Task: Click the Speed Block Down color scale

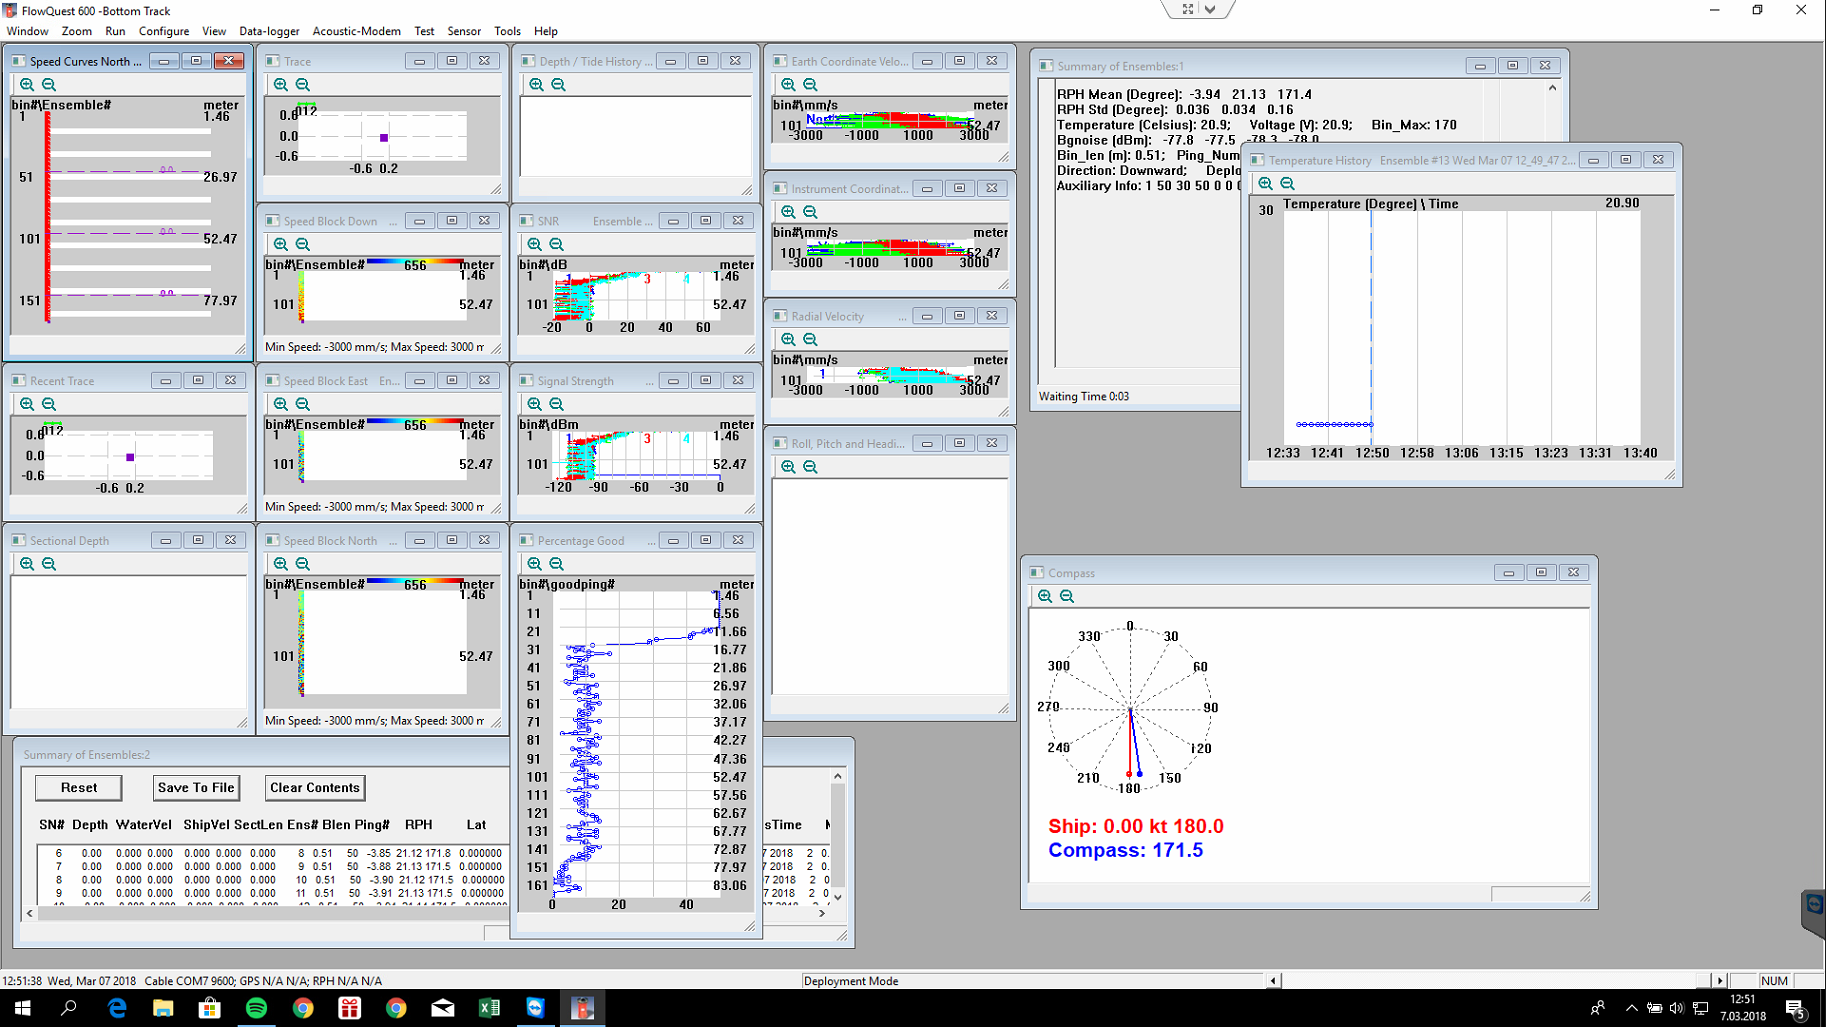Action: pos(415,263)
